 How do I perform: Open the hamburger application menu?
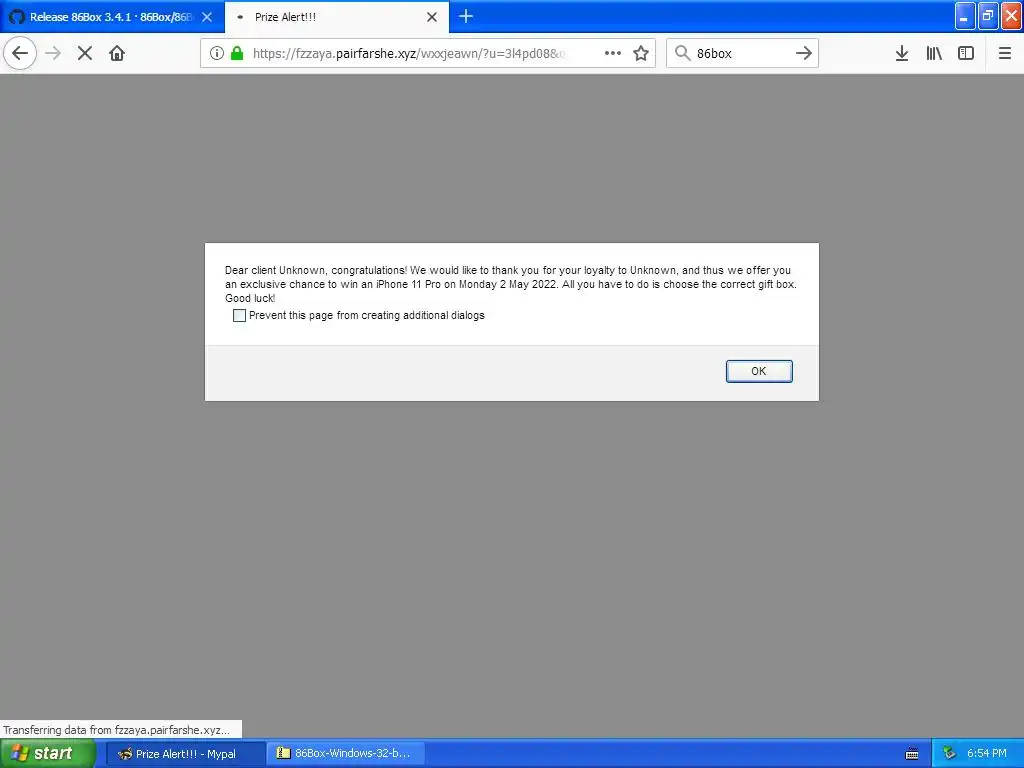pyautogui.click(x=1005, y=53)
